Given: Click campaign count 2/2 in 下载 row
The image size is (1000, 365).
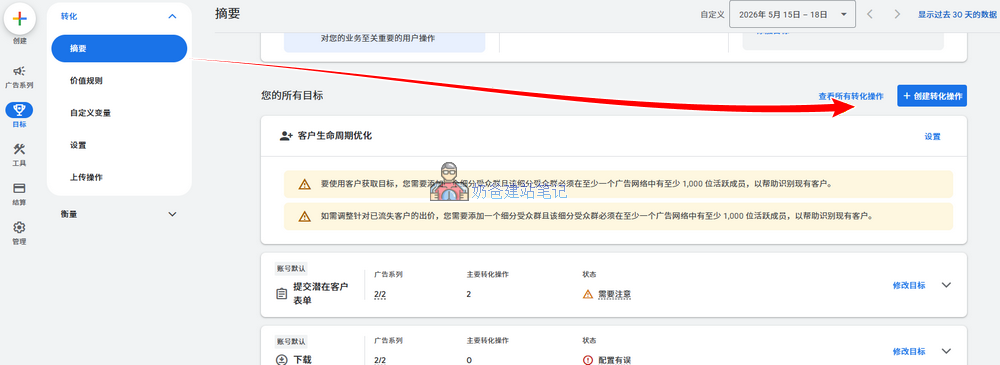Looking at the screenshot, I should click(x=380, y=360).
